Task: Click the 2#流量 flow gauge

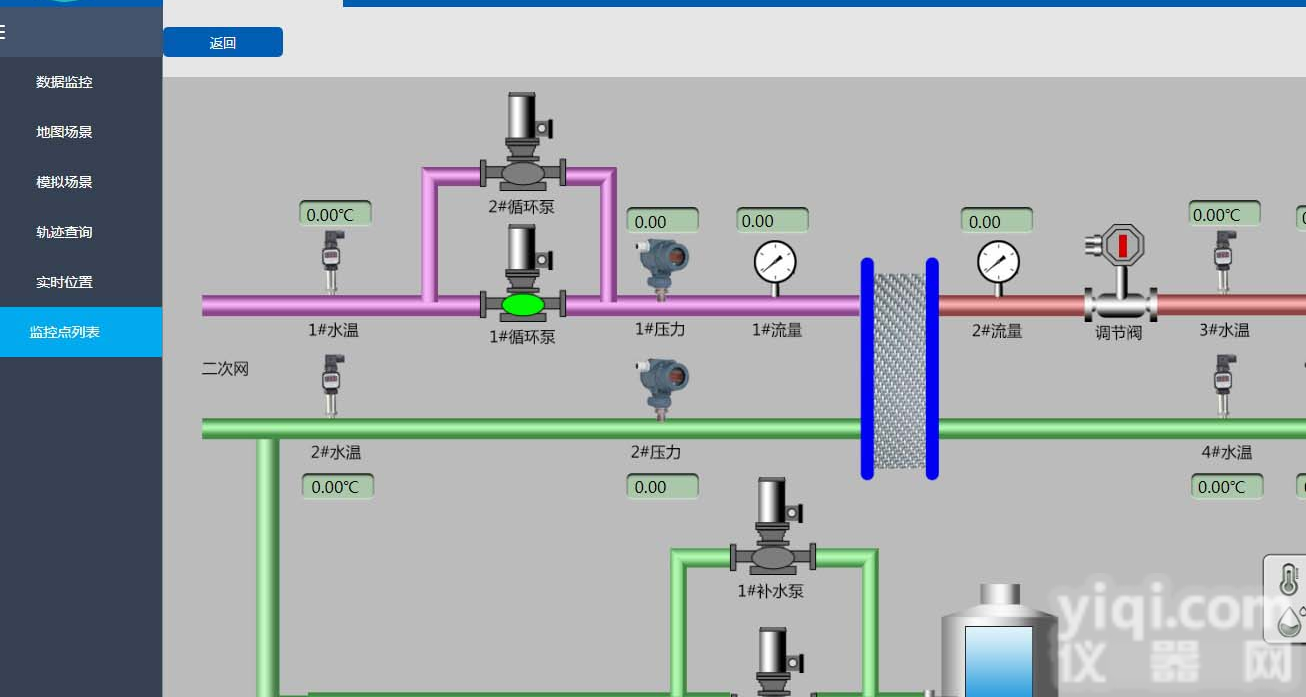Action: (998, 263)
